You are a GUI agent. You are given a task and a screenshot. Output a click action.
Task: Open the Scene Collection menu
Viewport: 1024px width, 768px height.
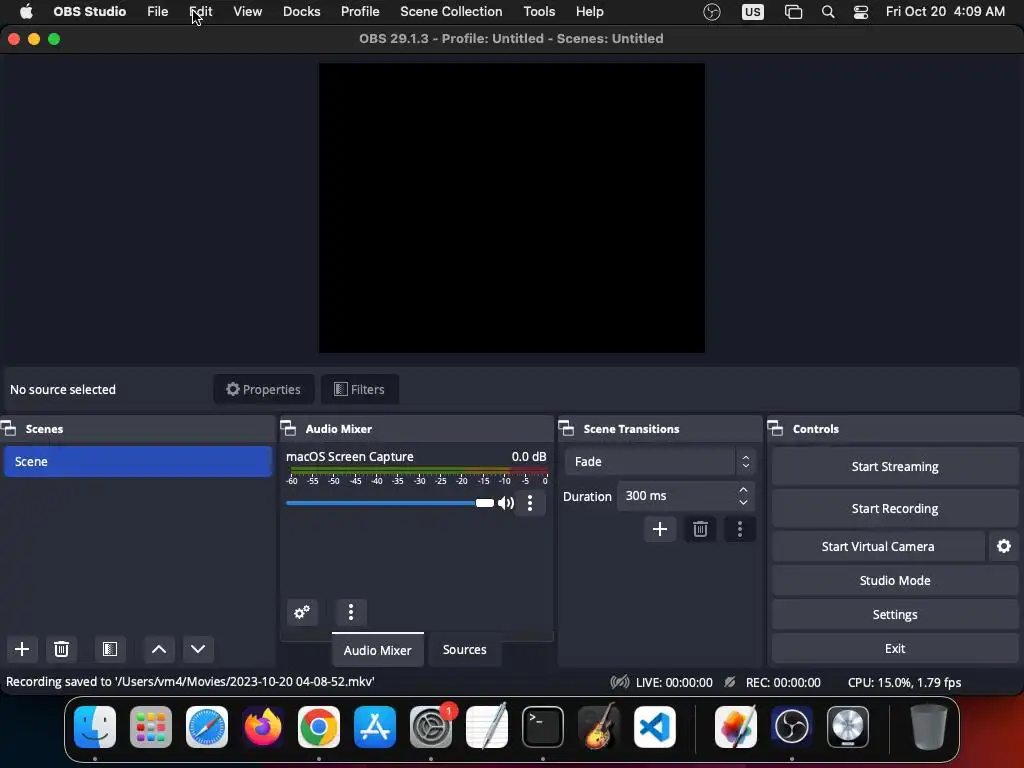click(451, 12)
